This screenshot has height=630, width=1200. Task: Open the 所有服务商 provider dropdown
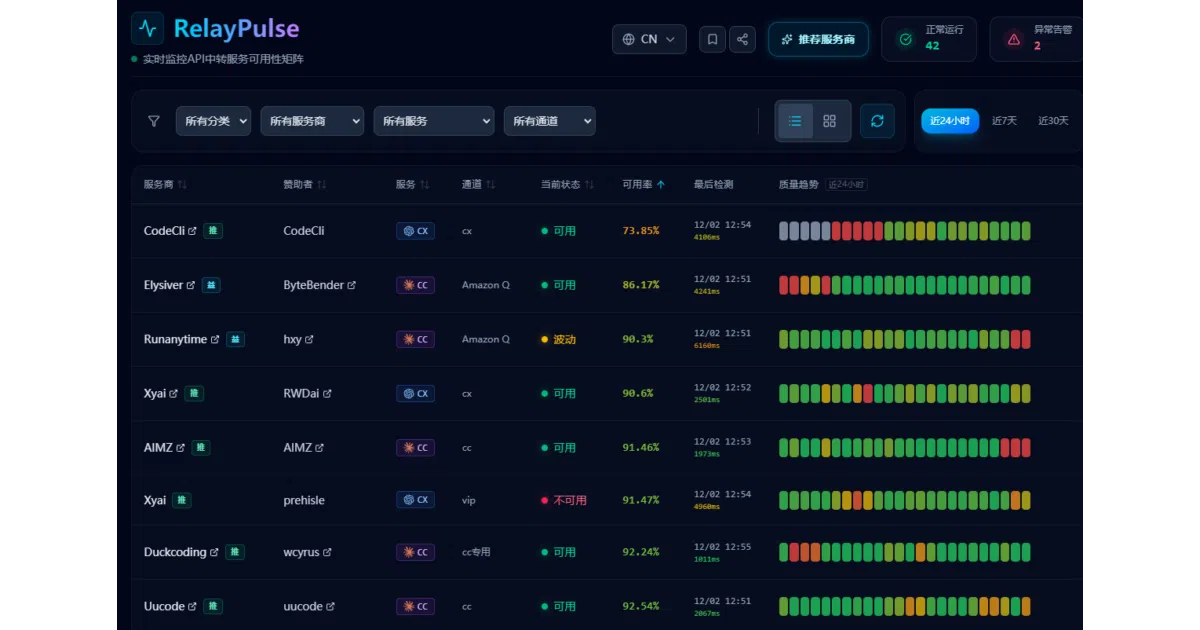pyautogui.click(x=312, y=121)
